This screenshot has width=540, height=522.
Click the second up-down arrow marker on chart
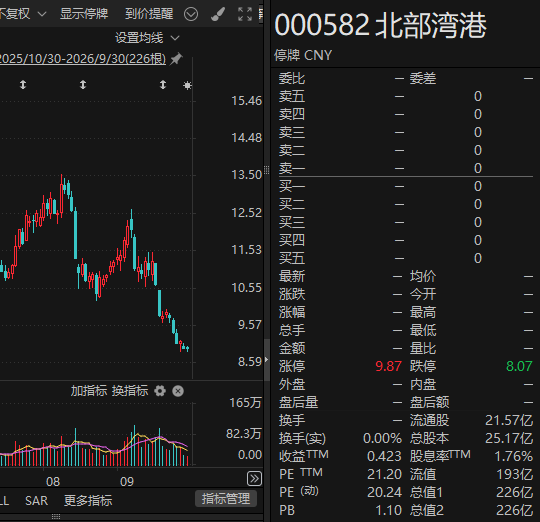tap(83, 85)
